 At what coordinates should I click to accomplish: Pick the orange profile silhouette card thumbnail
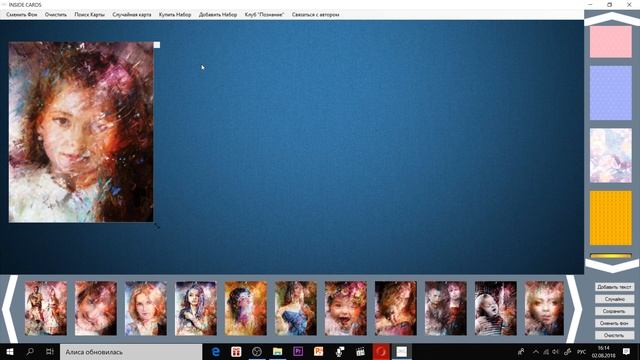(246, 308)
